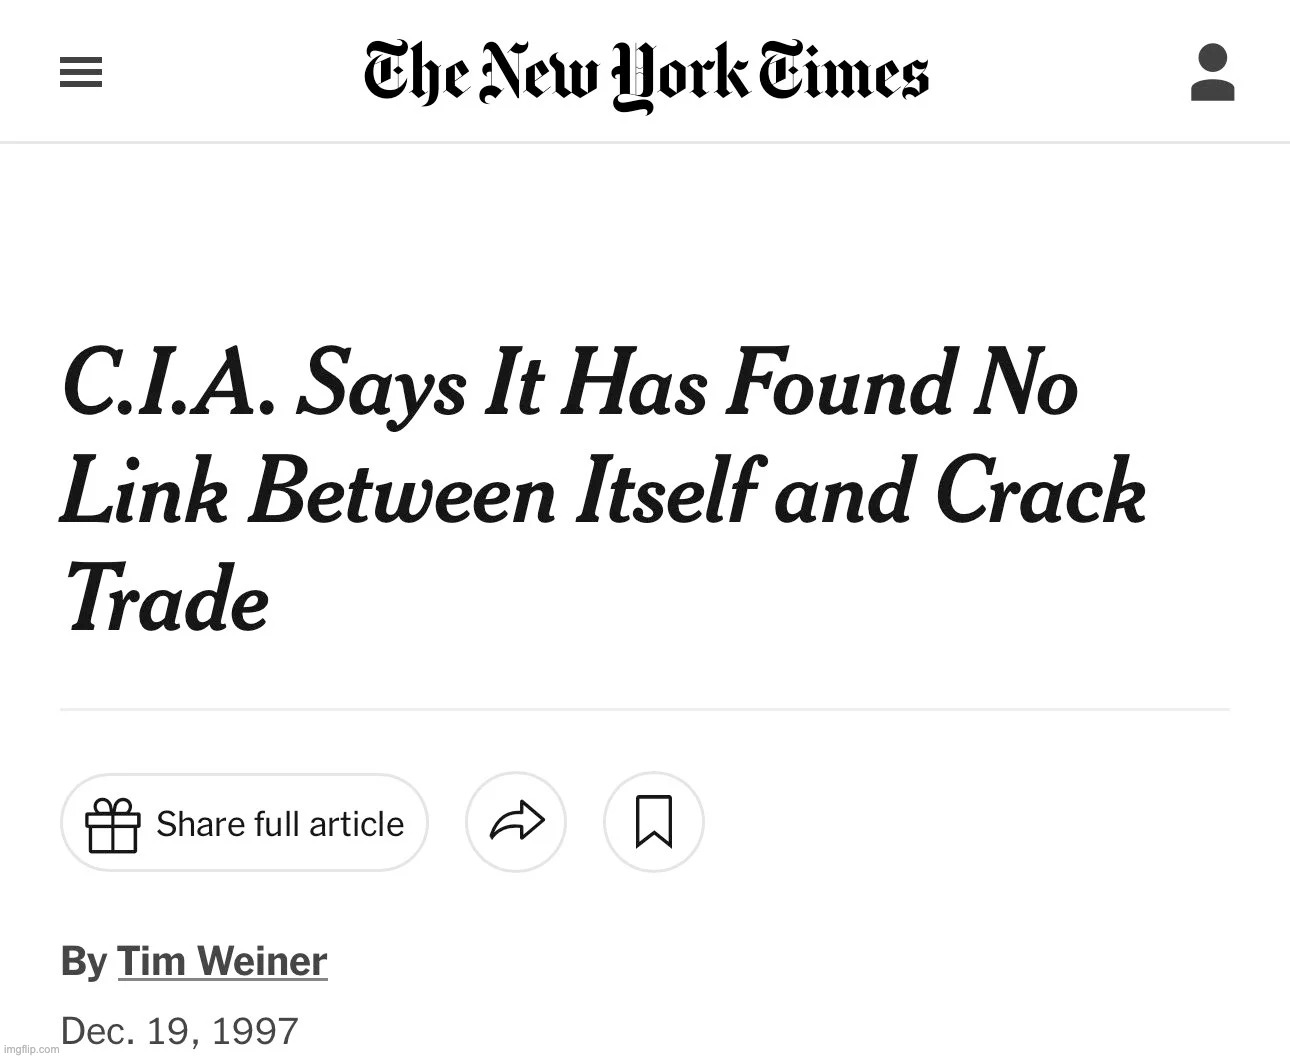This screenshot has width=1290, height=1058.
Task: Bookmark this article for later
Action: (654, 822)
